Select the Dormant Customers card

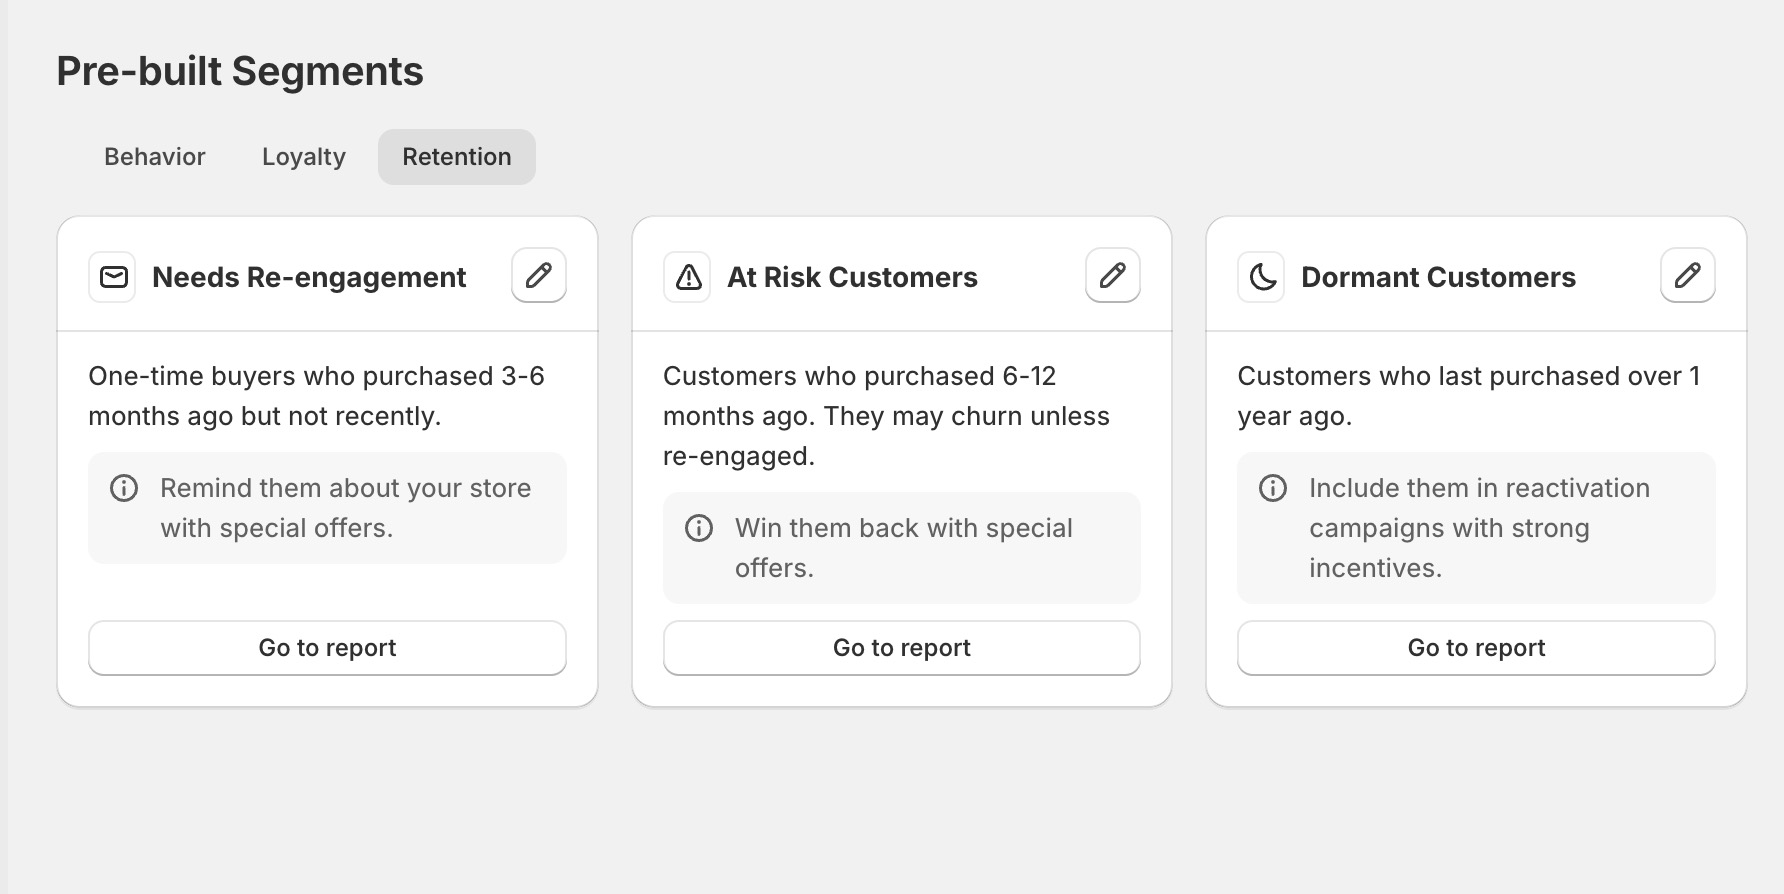pos(1475,395)
